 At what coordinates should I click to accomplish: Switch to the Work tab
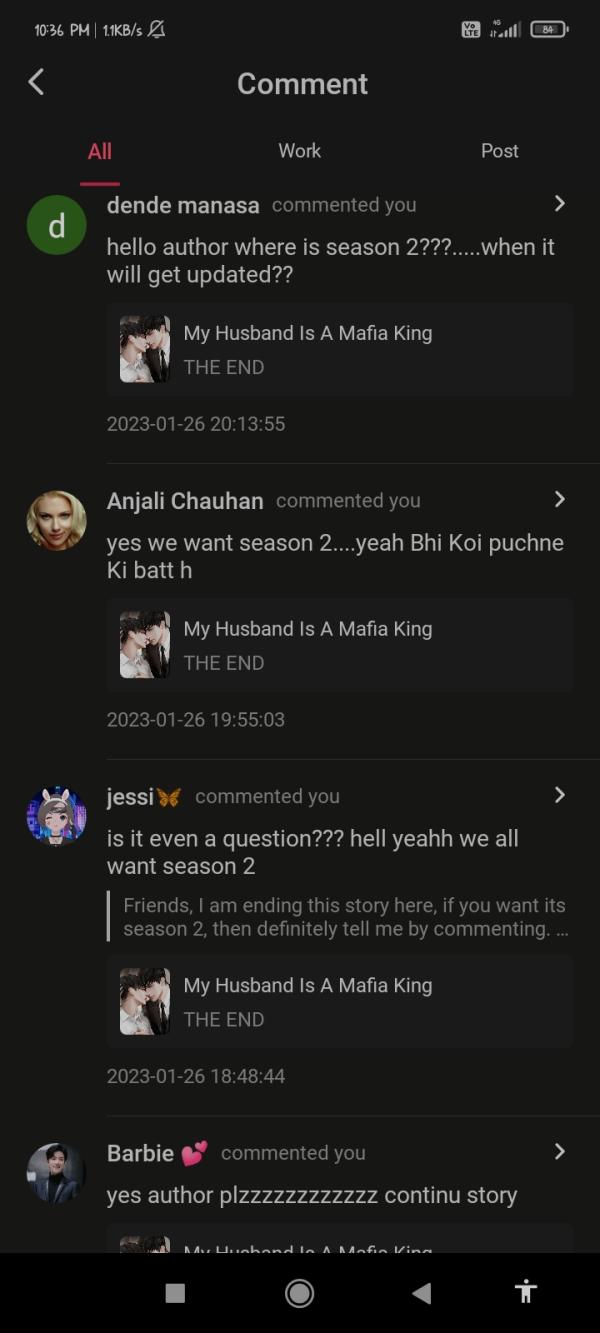299,151
